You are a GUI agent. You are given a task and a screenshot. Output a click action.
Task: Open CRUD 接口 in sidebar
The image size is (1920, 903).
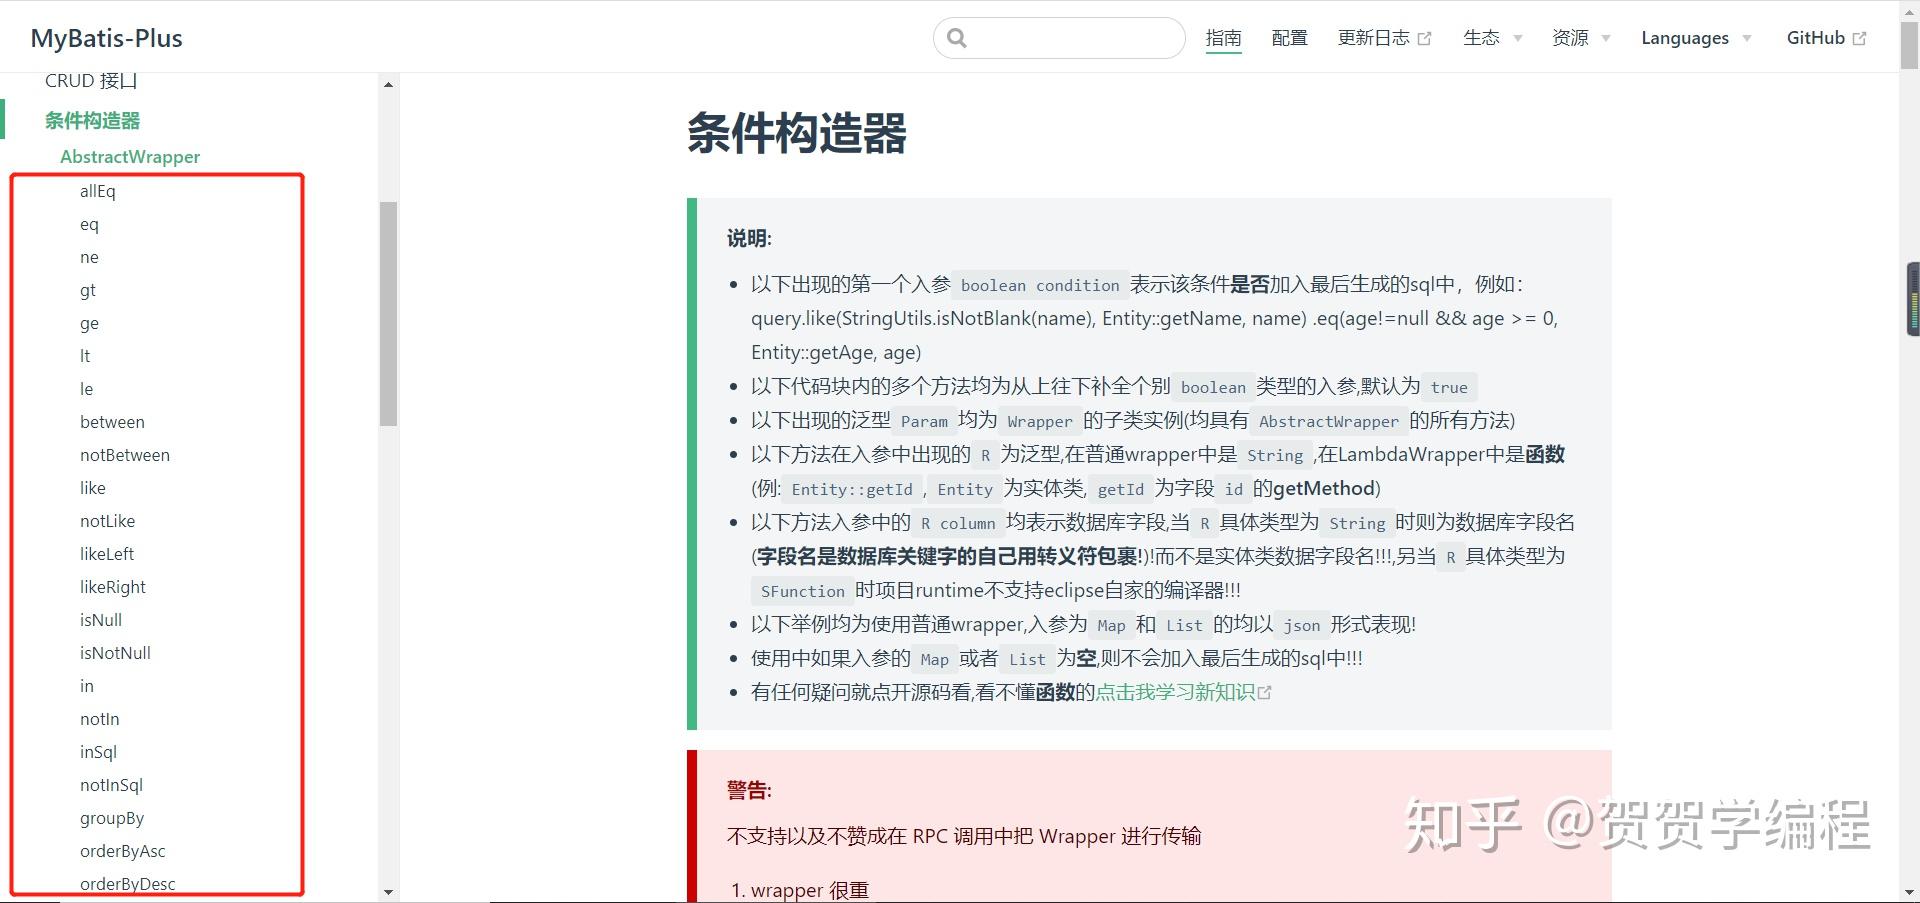click(91, 80)
